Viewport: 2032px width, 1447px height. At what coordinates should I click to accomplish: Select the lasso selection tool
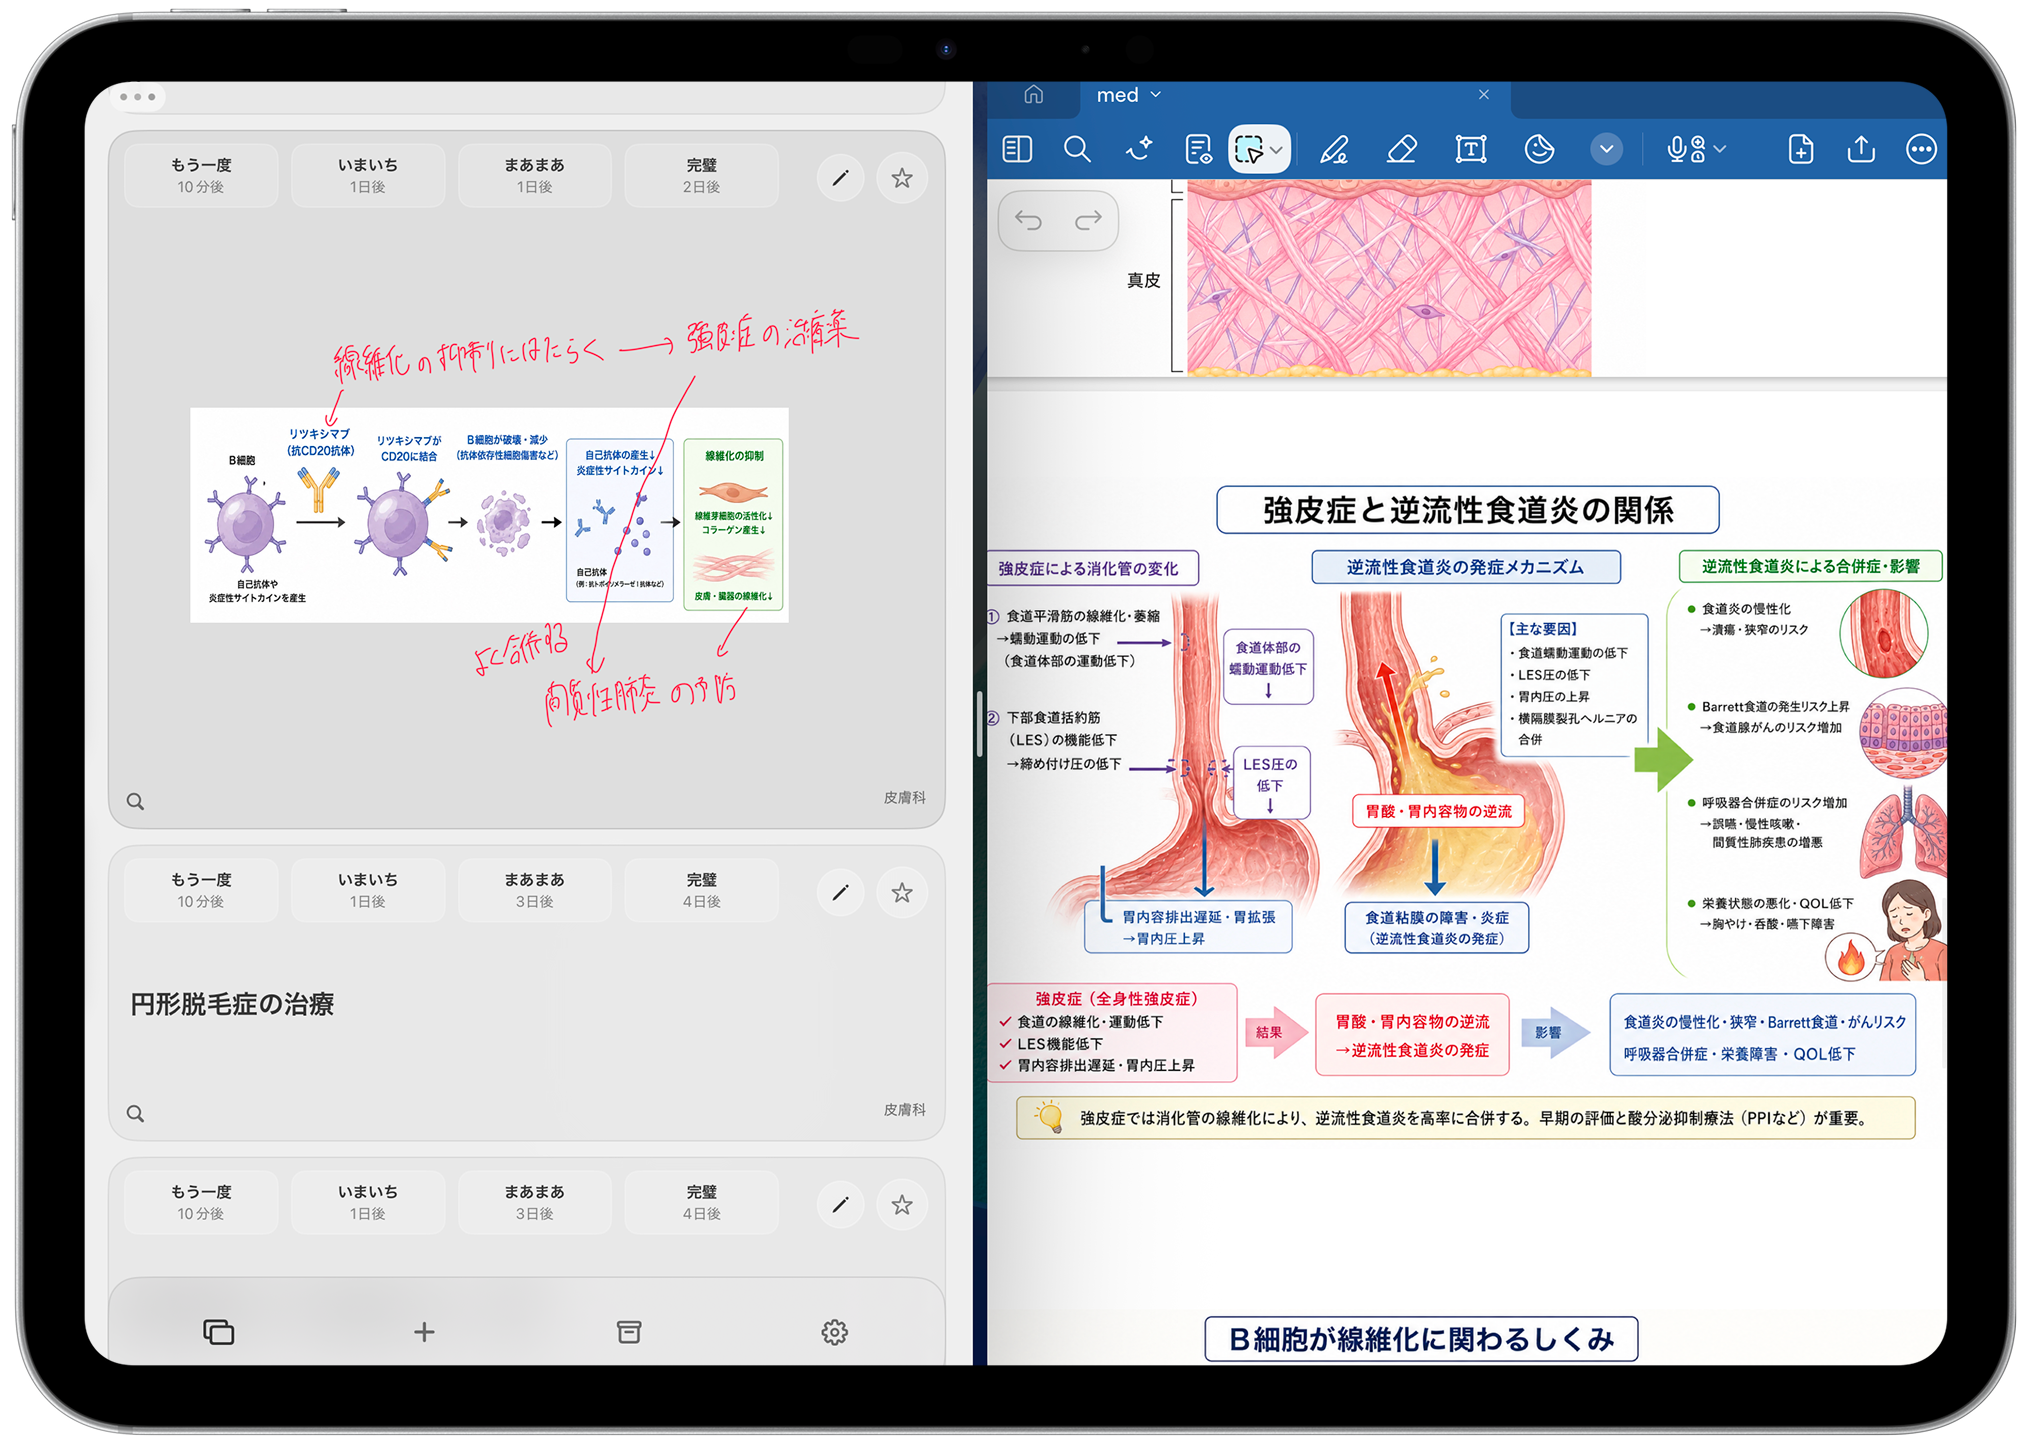1249,150
